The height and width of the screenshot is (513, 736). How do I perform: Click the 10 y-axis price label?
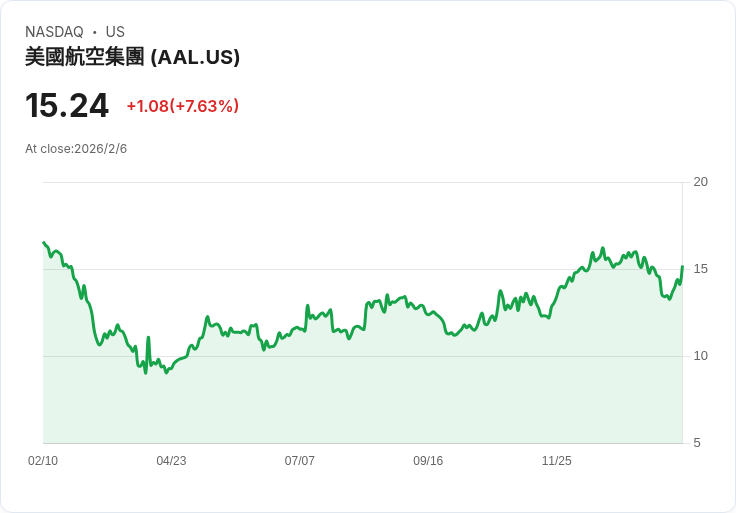point(700,356)
